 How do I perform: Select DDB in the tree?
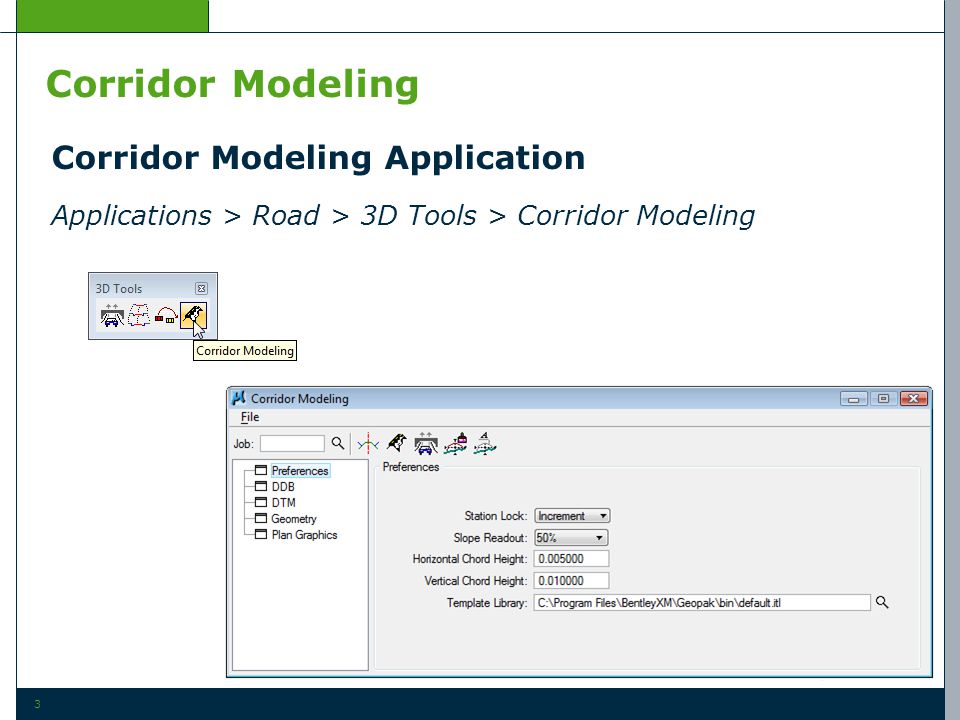283,487
